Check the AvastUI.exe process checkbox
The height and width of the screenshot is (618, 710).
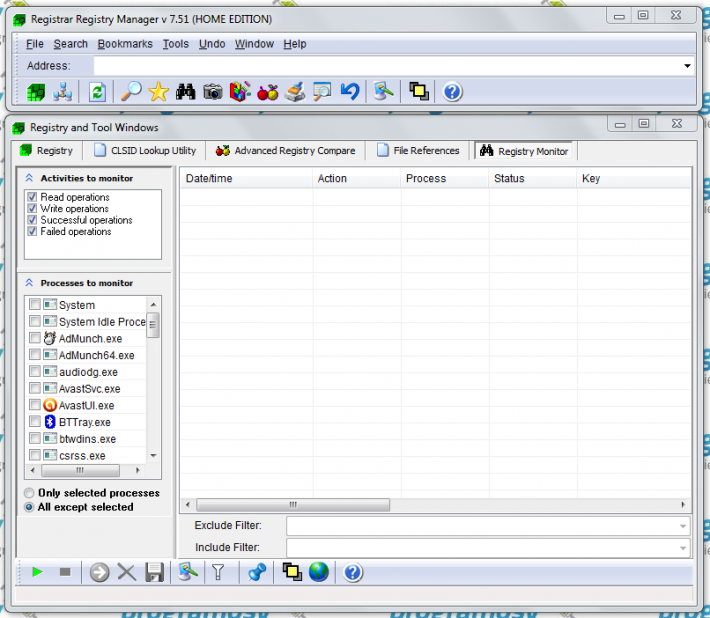pos(35,405)
